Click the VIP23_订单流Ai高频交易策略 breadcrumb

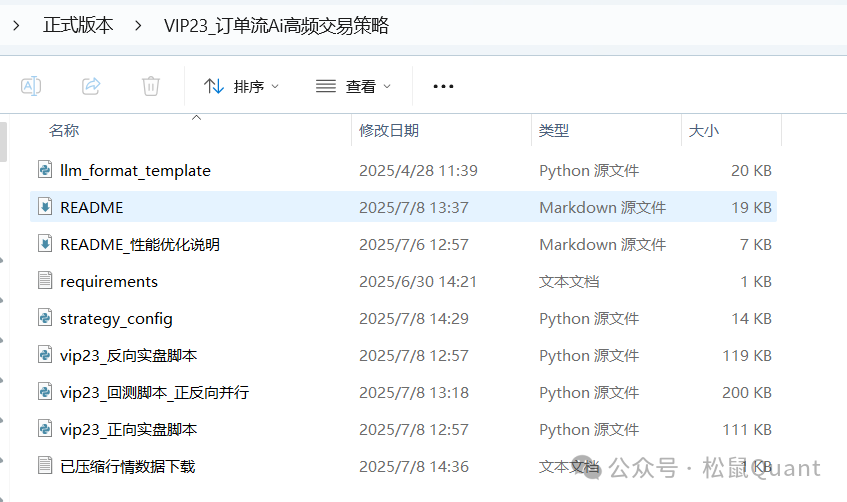click(277, 25)
